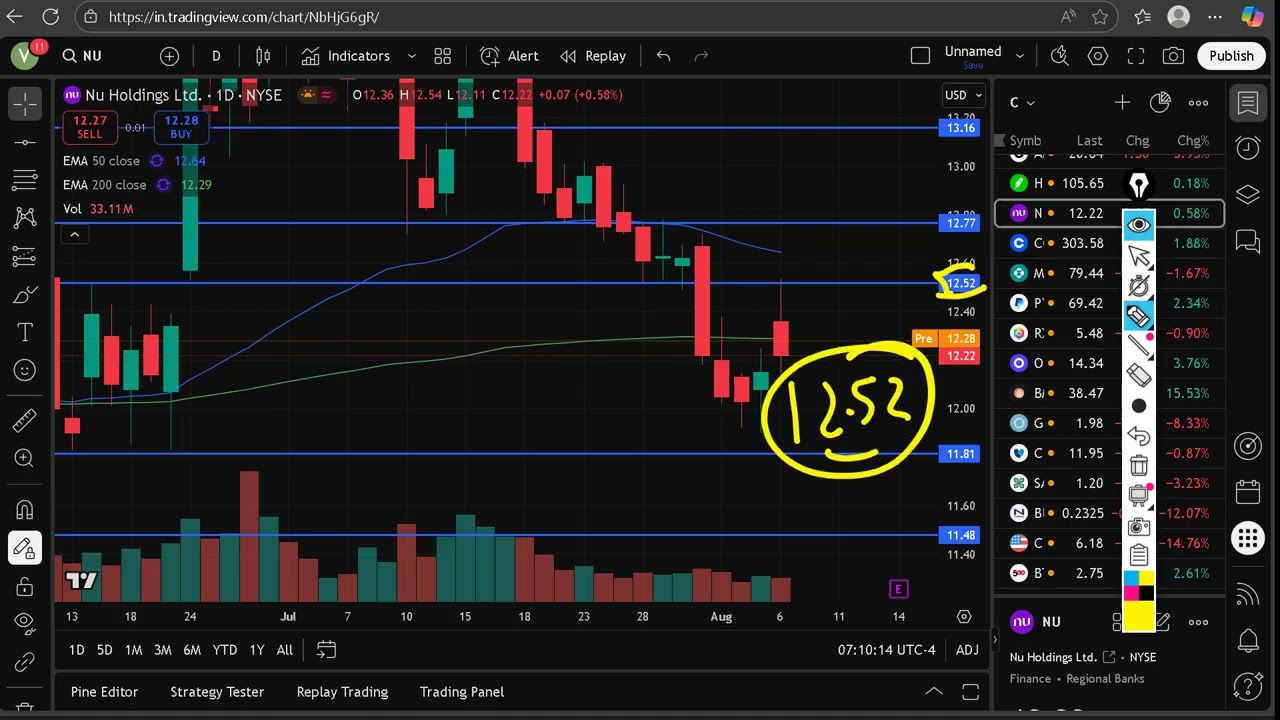Screen dimensions: 1280x720
Task: Start bar Replay mode
Action: [593, 56]
